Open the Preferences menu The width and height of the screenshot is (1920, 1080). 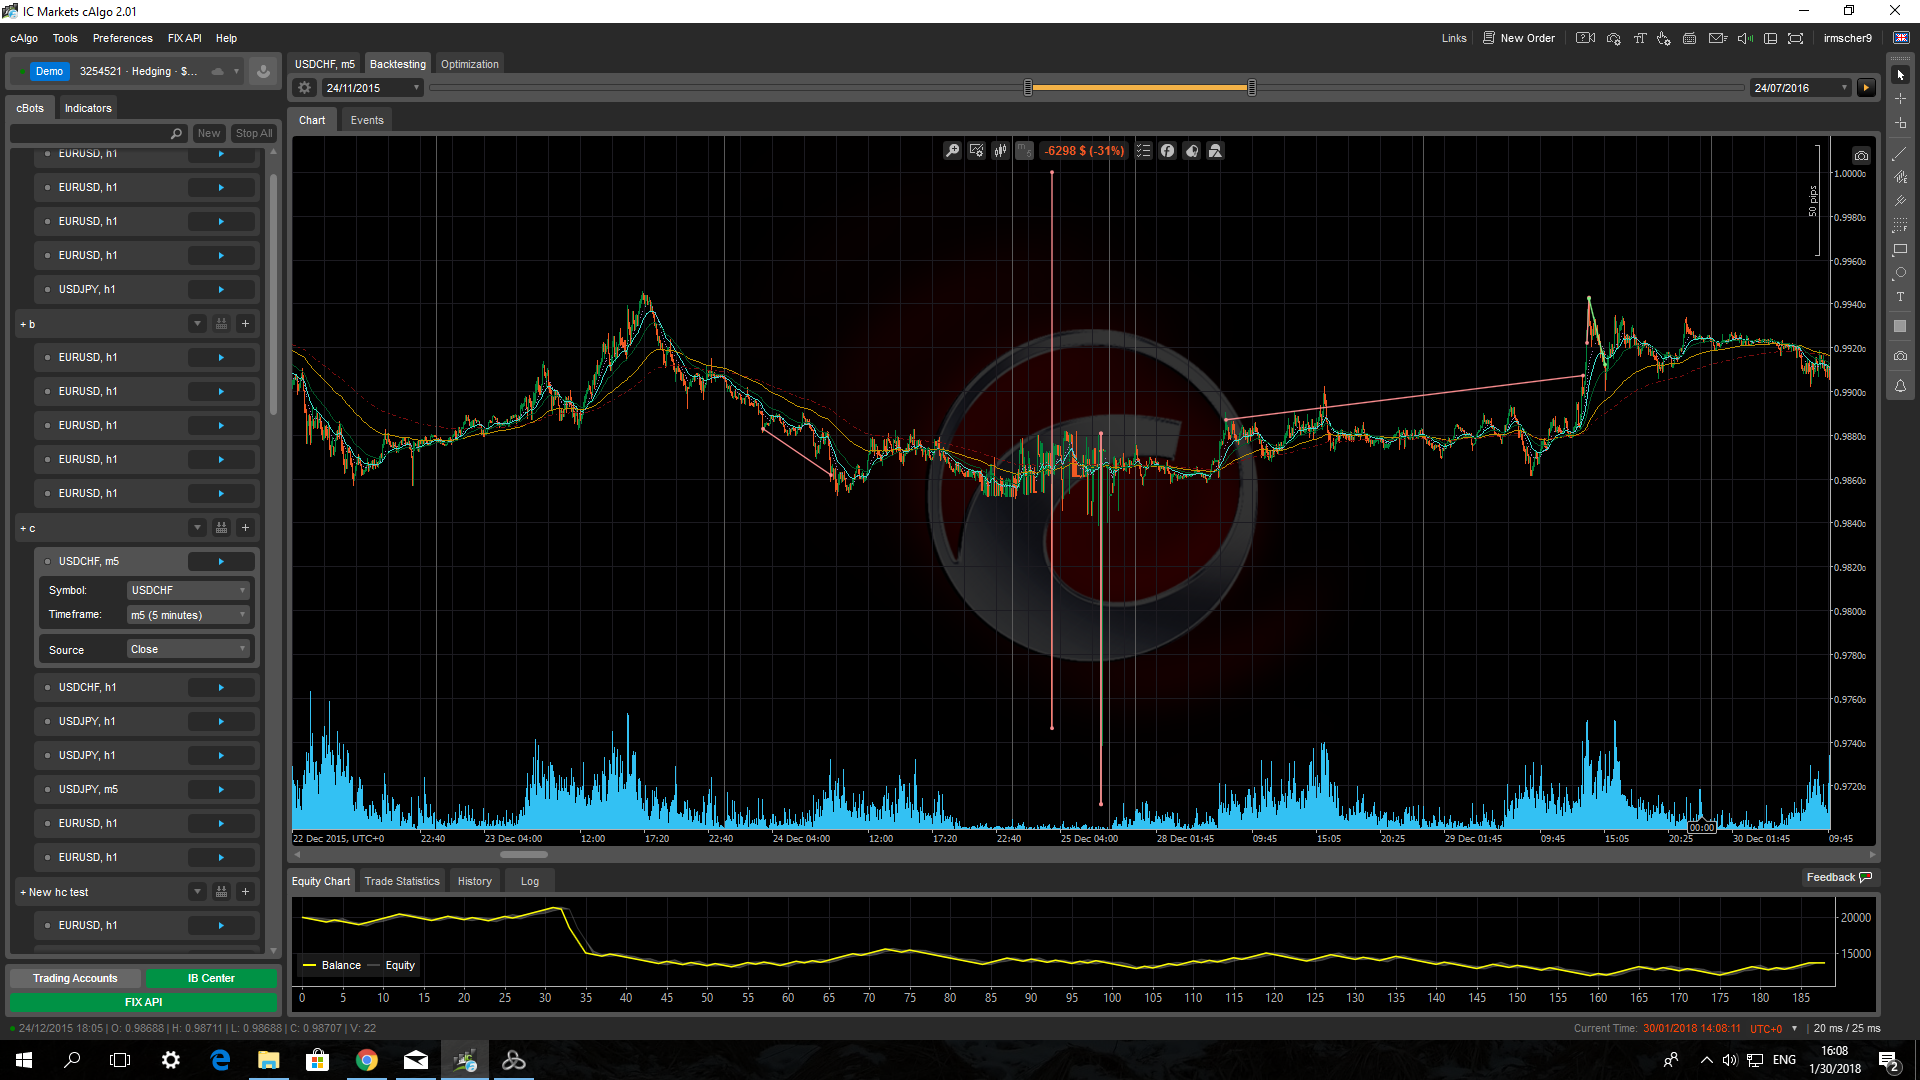pos(122,38)
